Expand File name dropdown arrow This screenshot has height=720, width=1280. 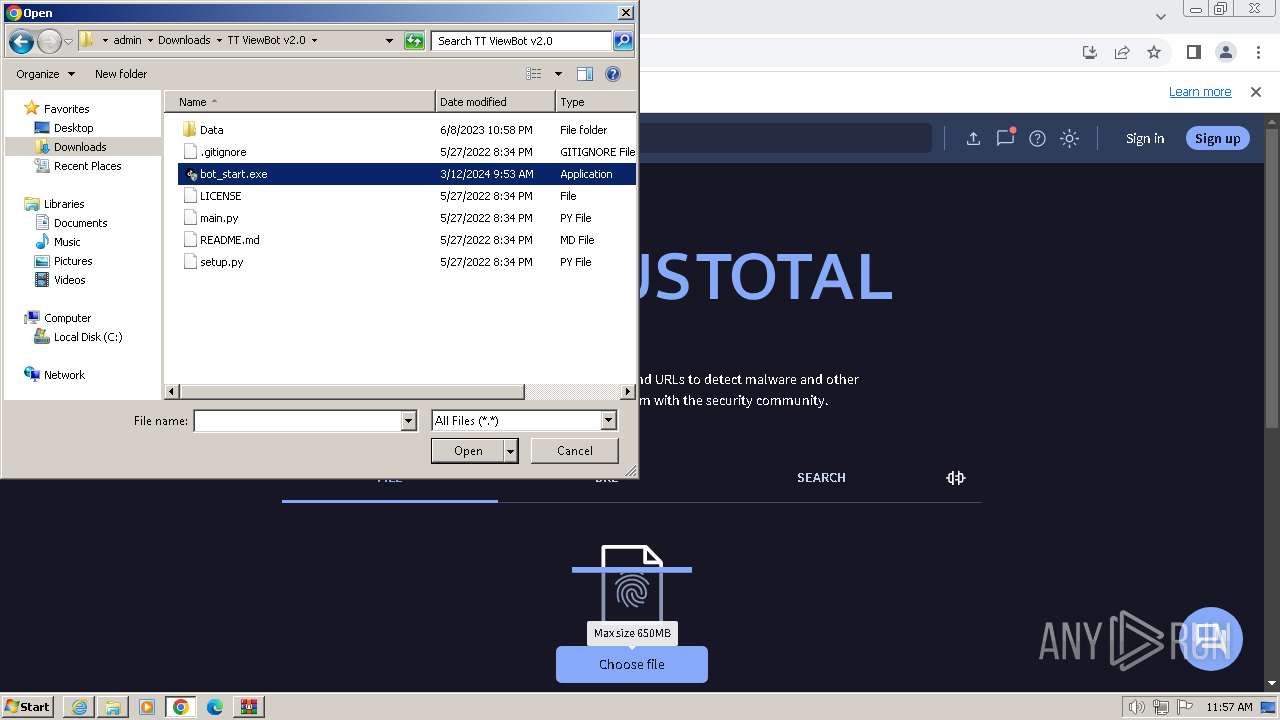pos(408,421)
